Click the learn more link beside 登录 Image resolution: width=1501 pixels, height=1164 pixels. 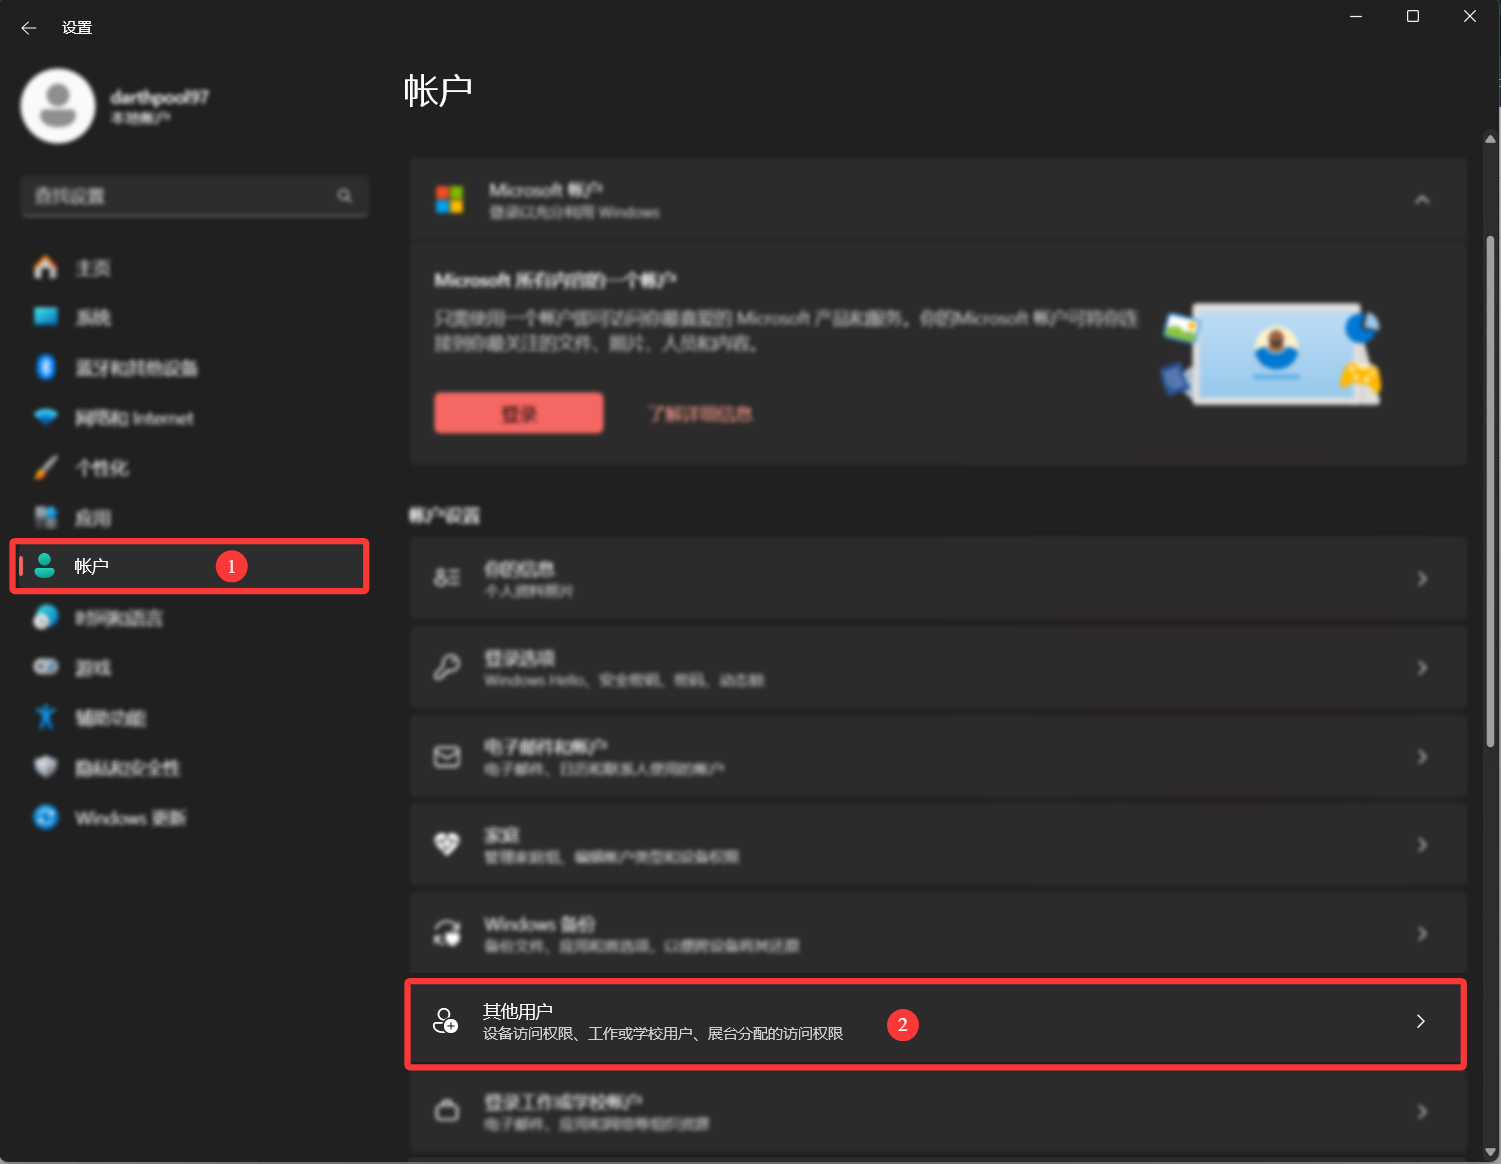tap(700, 414)
